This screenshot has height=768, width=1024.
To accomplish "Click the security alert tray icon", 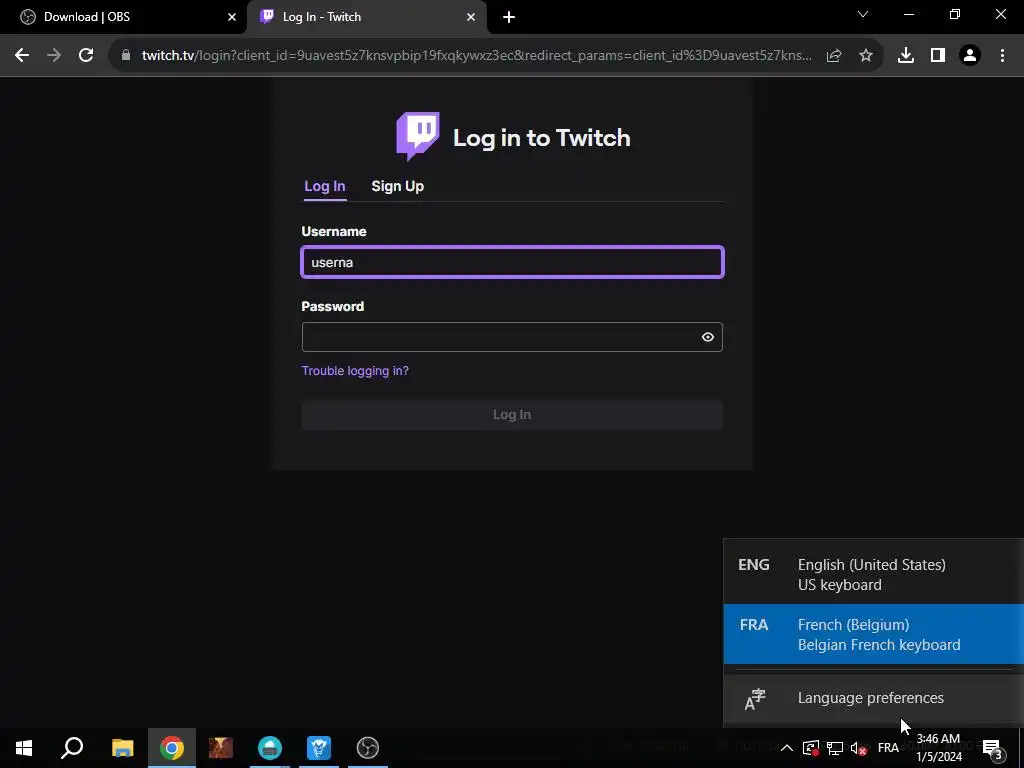I will pos(810,748).
